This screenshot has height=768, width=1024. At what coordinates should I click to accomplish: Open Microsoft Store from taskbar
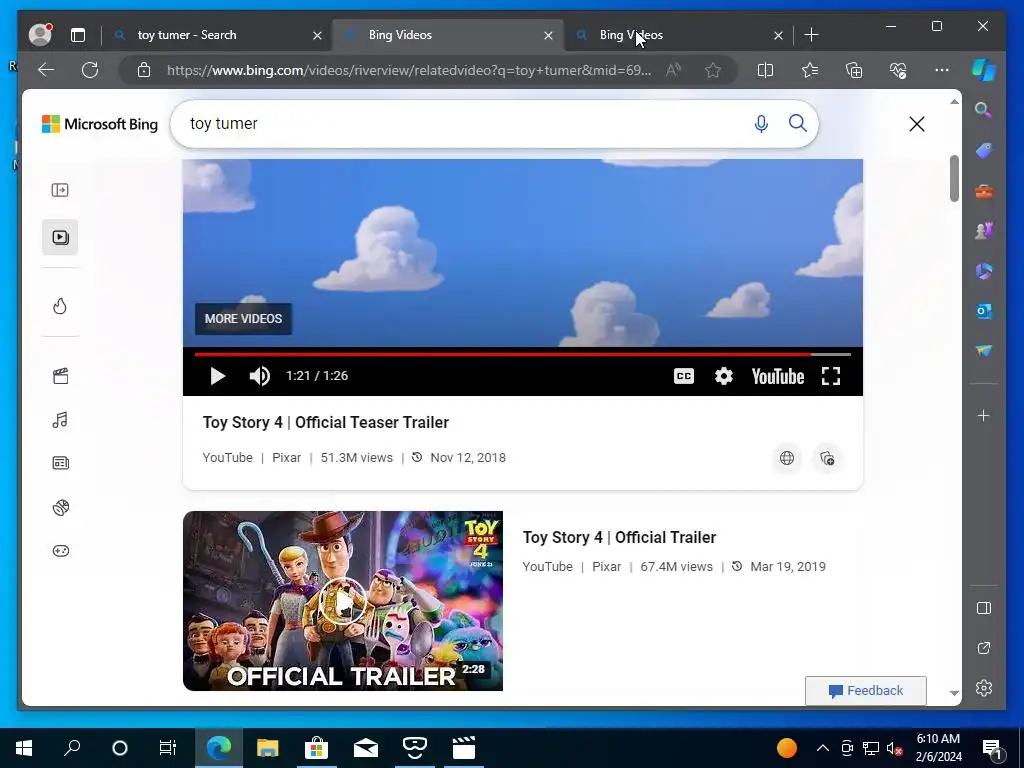point(316,748)
